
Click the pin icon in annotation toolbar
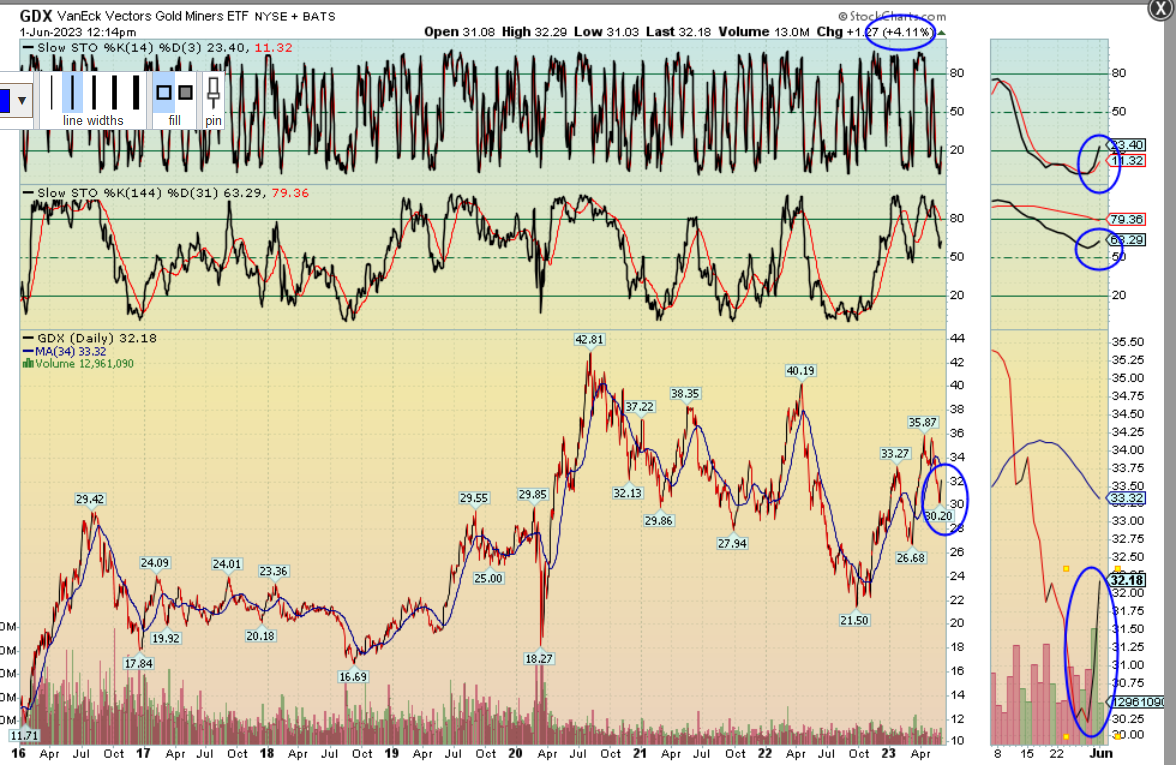[213, 98]
